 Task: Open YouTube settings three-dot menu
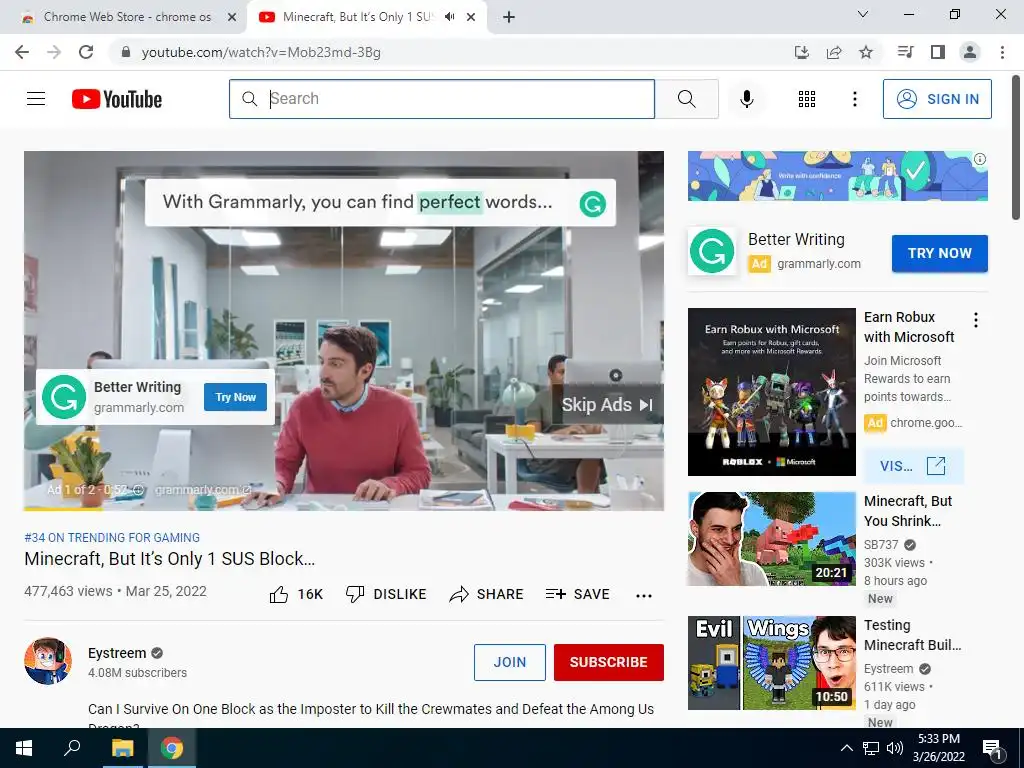coord(854,99)
